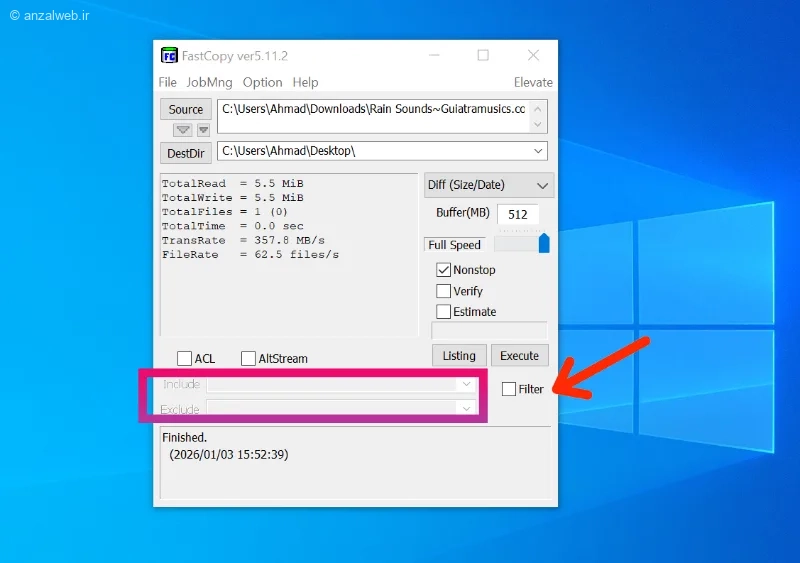
Task: Enable the ACL checkbox
Action: [x=184, y=358]
